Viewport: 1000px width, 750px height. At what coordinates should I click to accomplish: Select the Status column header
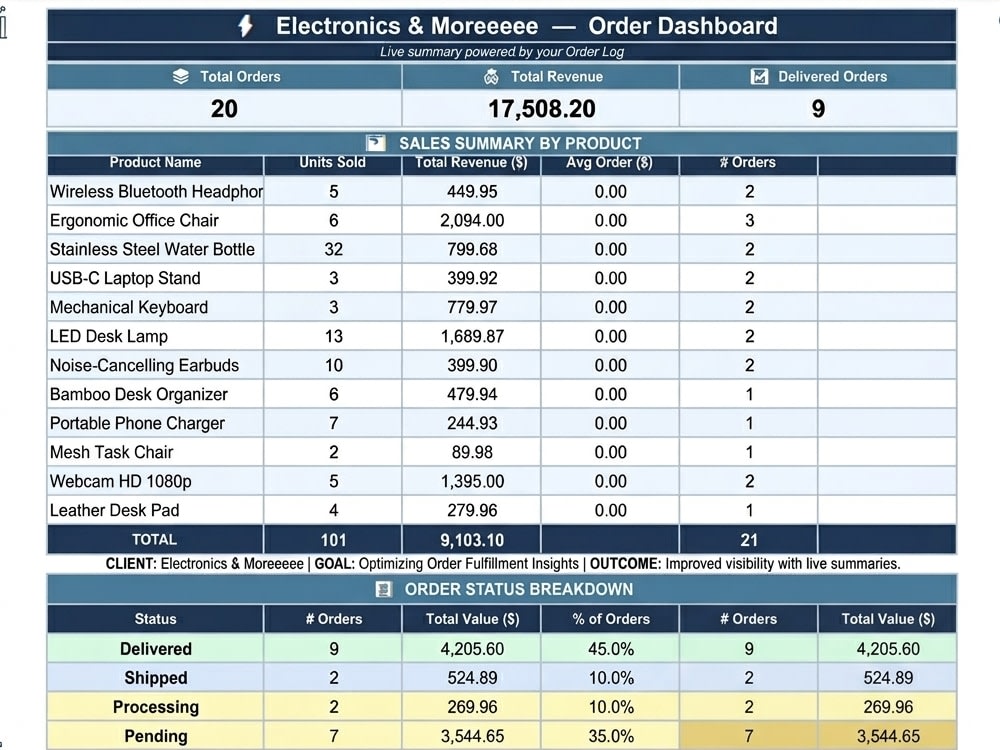[155, 619]
